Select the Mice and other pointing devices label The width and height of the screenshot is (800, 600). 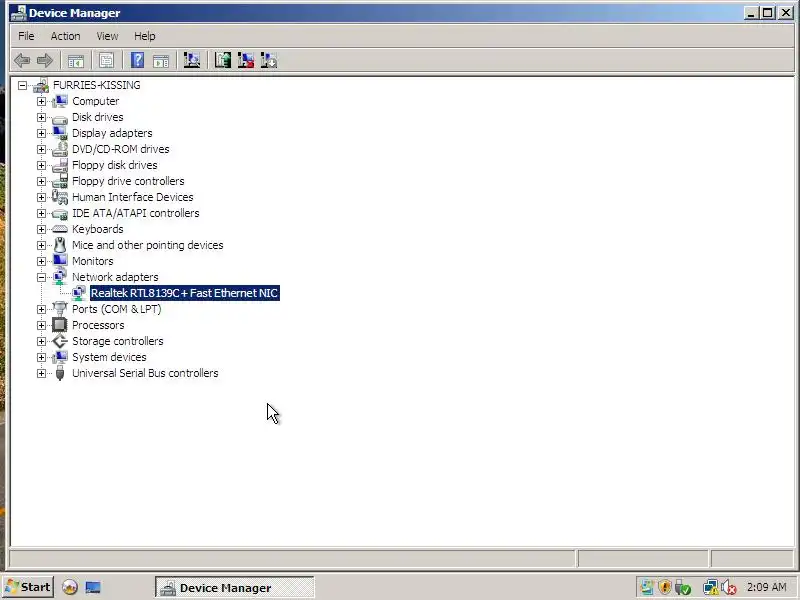(x=147, y=245)
